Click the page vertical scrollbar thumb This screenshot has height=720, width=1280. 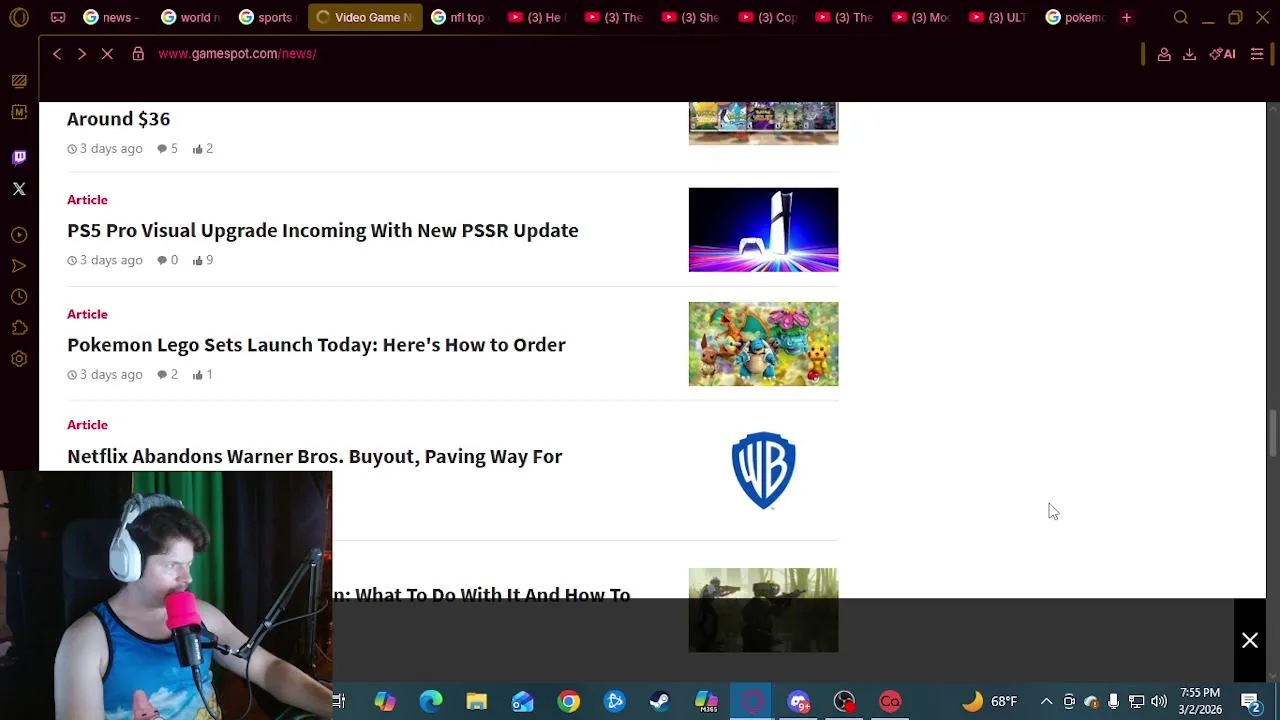pos(1272,432)
